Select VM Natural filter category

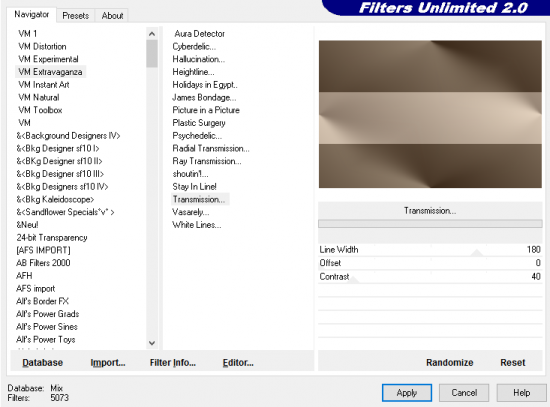click(x=39, y=97)
